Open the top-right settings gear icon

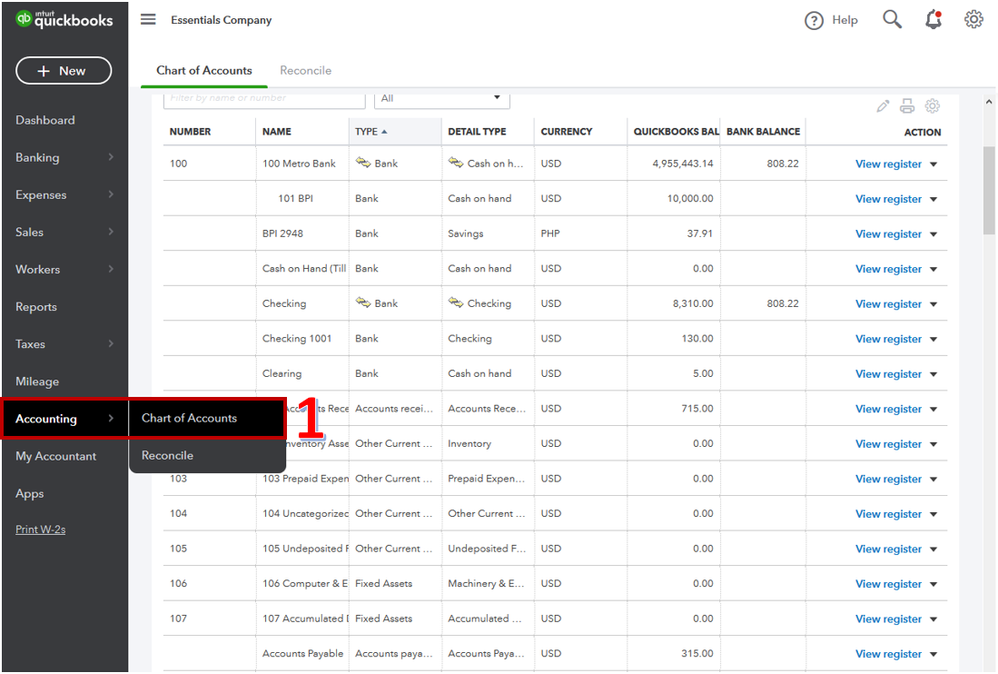click(x=973, y=20)
